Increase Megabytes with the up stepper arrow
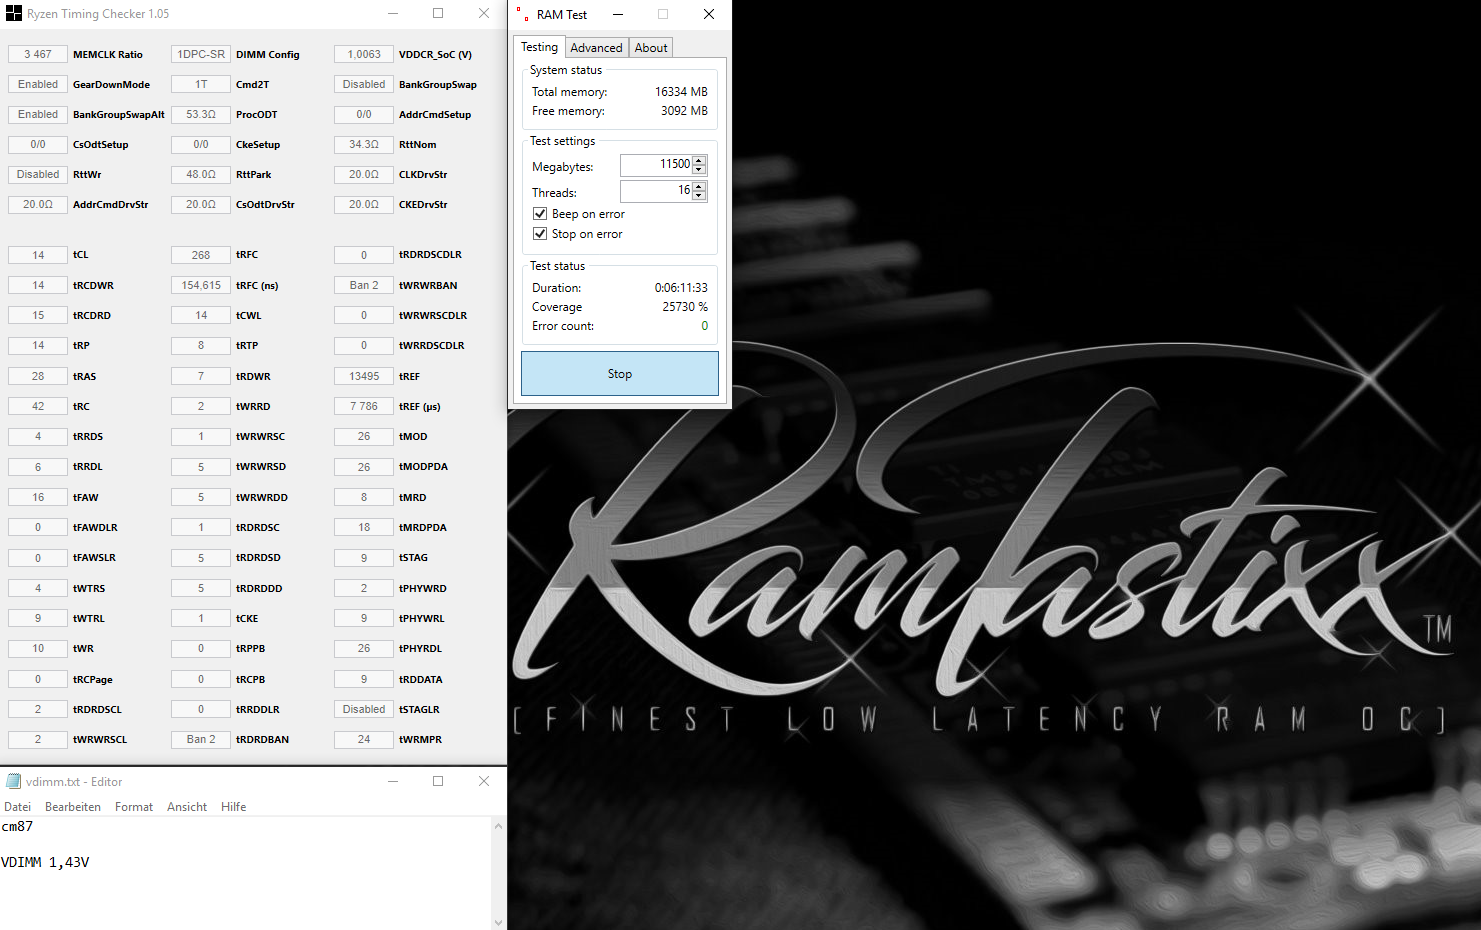The image size is (1481, 930). click(699, 160)
